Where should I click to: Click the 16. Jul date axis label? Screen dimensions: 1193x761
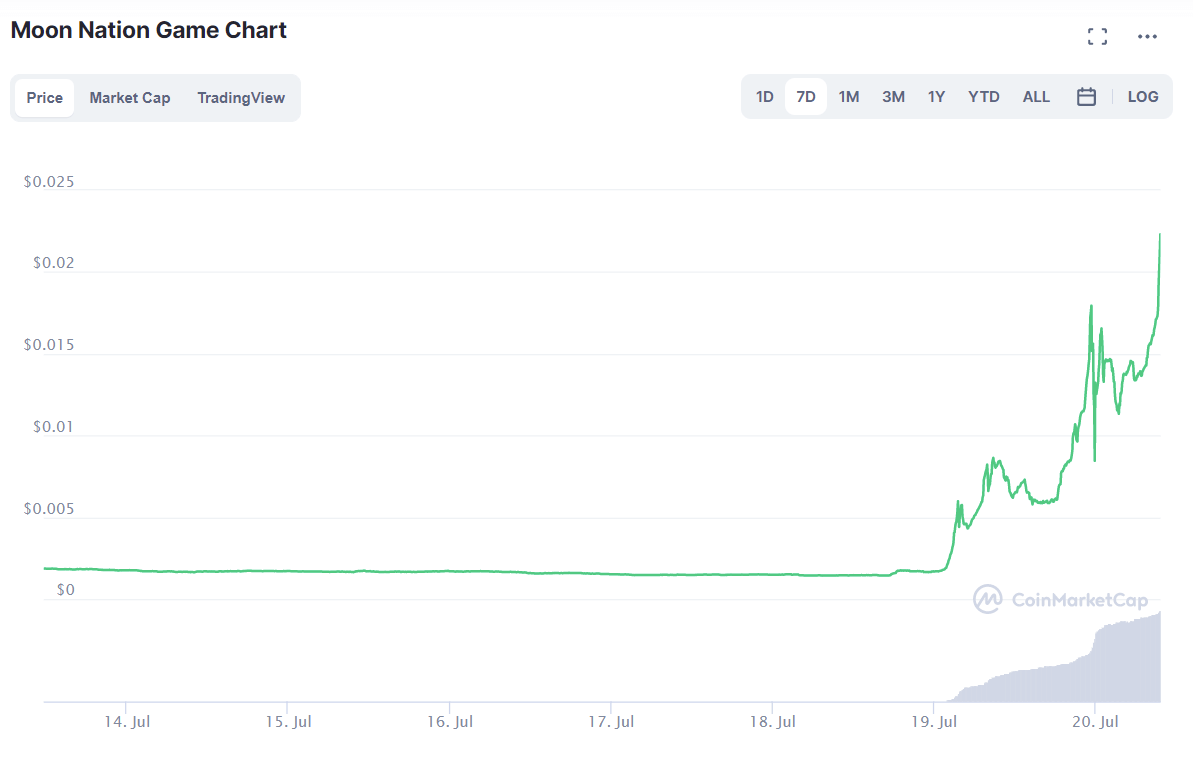(449, 721)
